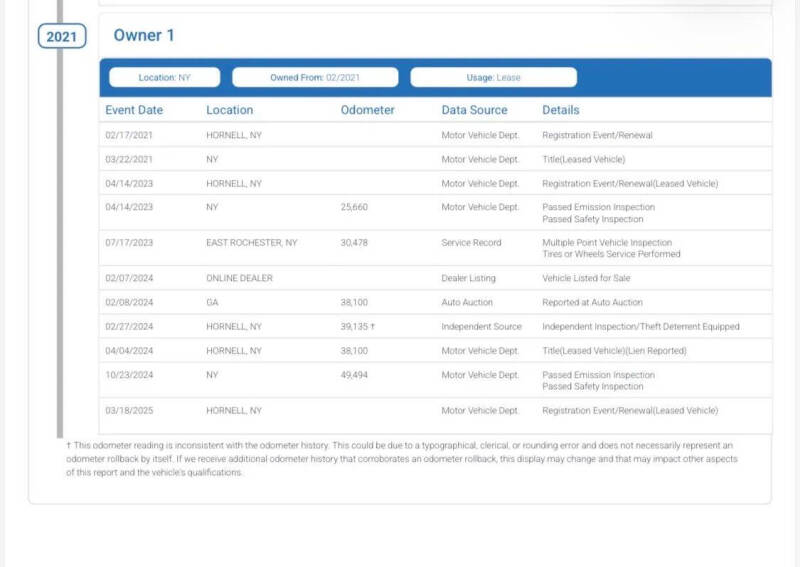Select the Reported at Auto Auction detail

[x=592, y=302]
